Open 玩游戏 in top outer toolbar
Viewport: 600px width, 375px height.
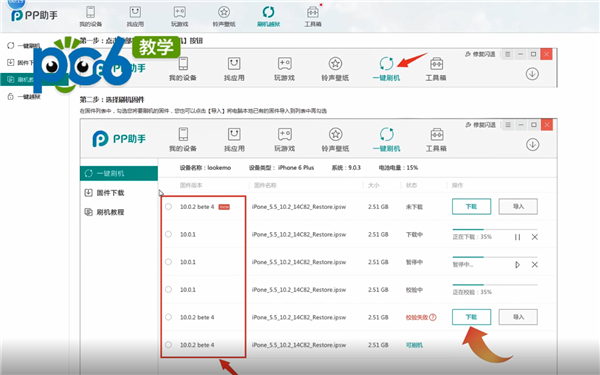click(179, 16)
